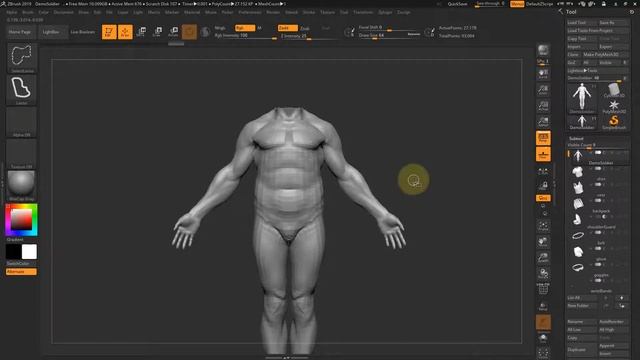640x360 pixels.
Task: Click the BPR render icon
Action: [543, 50]
